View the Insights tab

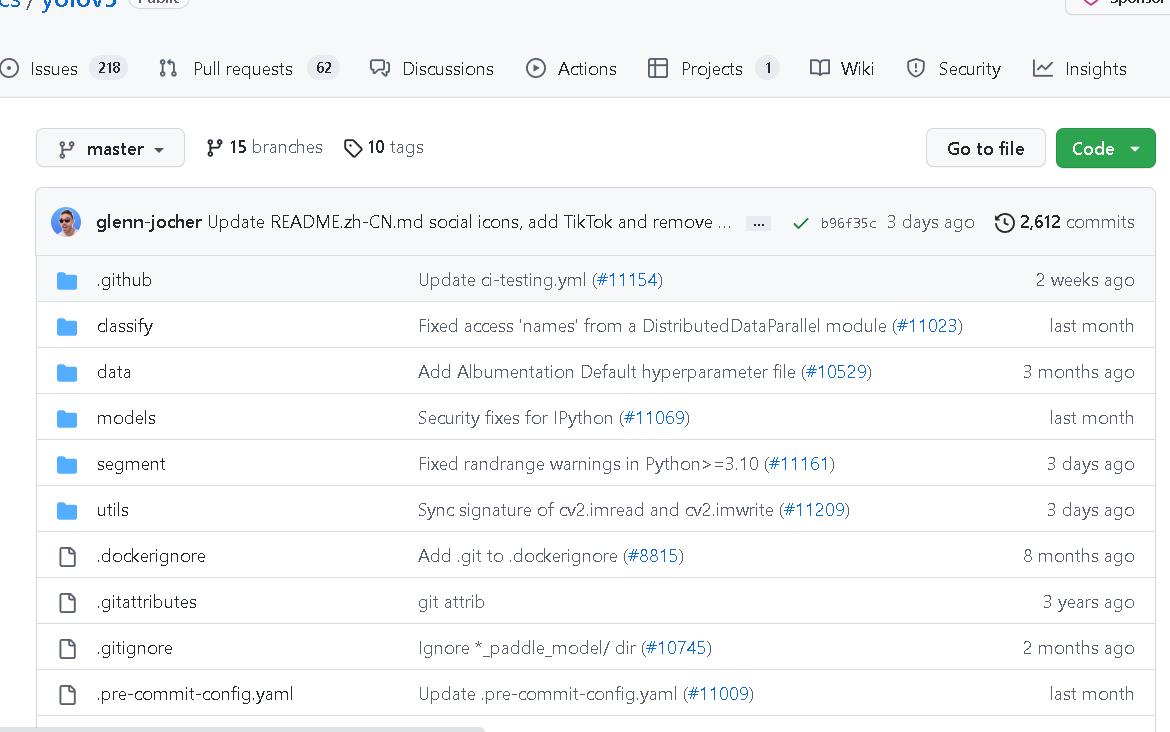(x=1079, y=69)
